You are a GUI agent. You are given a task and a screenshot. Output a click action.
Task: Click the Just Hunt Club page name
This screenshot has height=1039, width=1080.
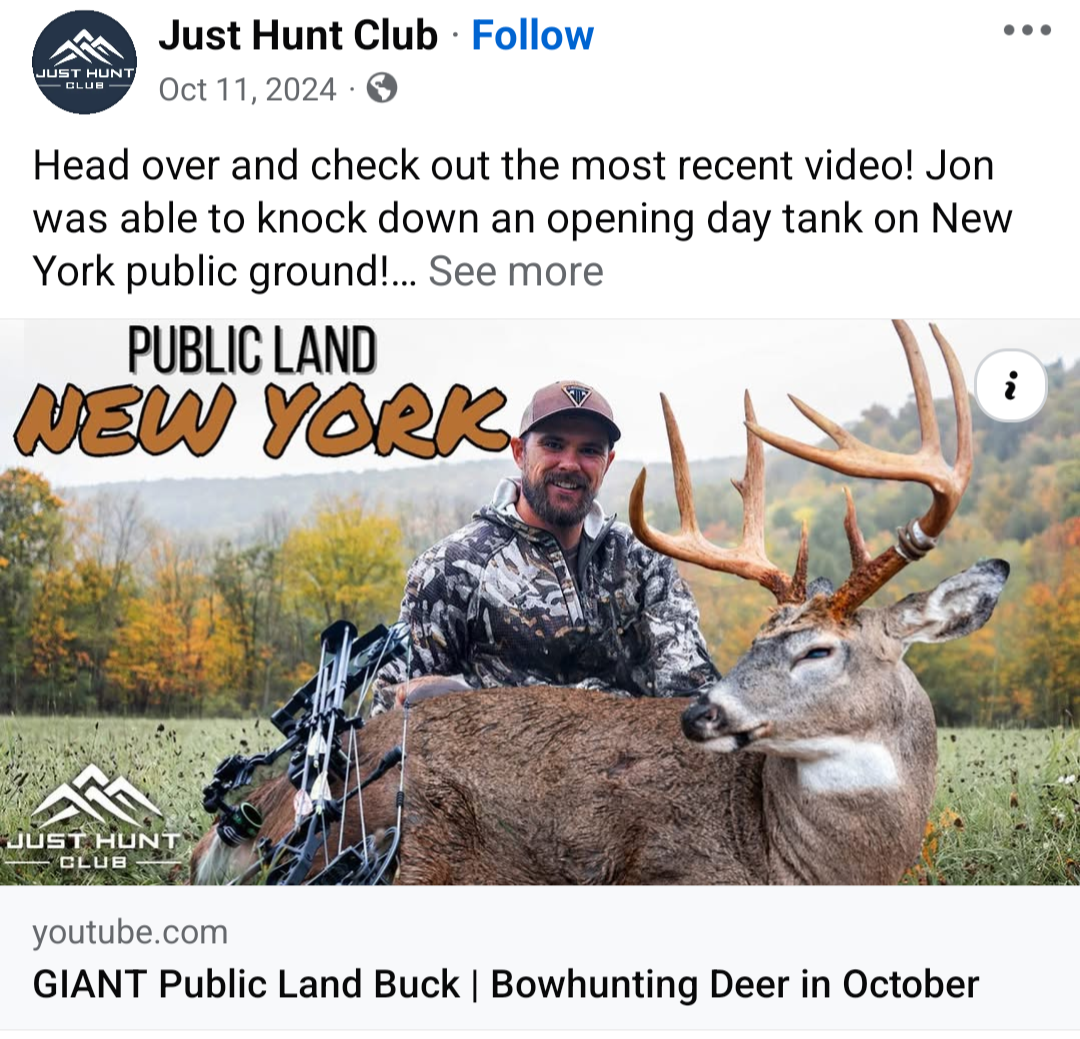[x=298, y=35]
